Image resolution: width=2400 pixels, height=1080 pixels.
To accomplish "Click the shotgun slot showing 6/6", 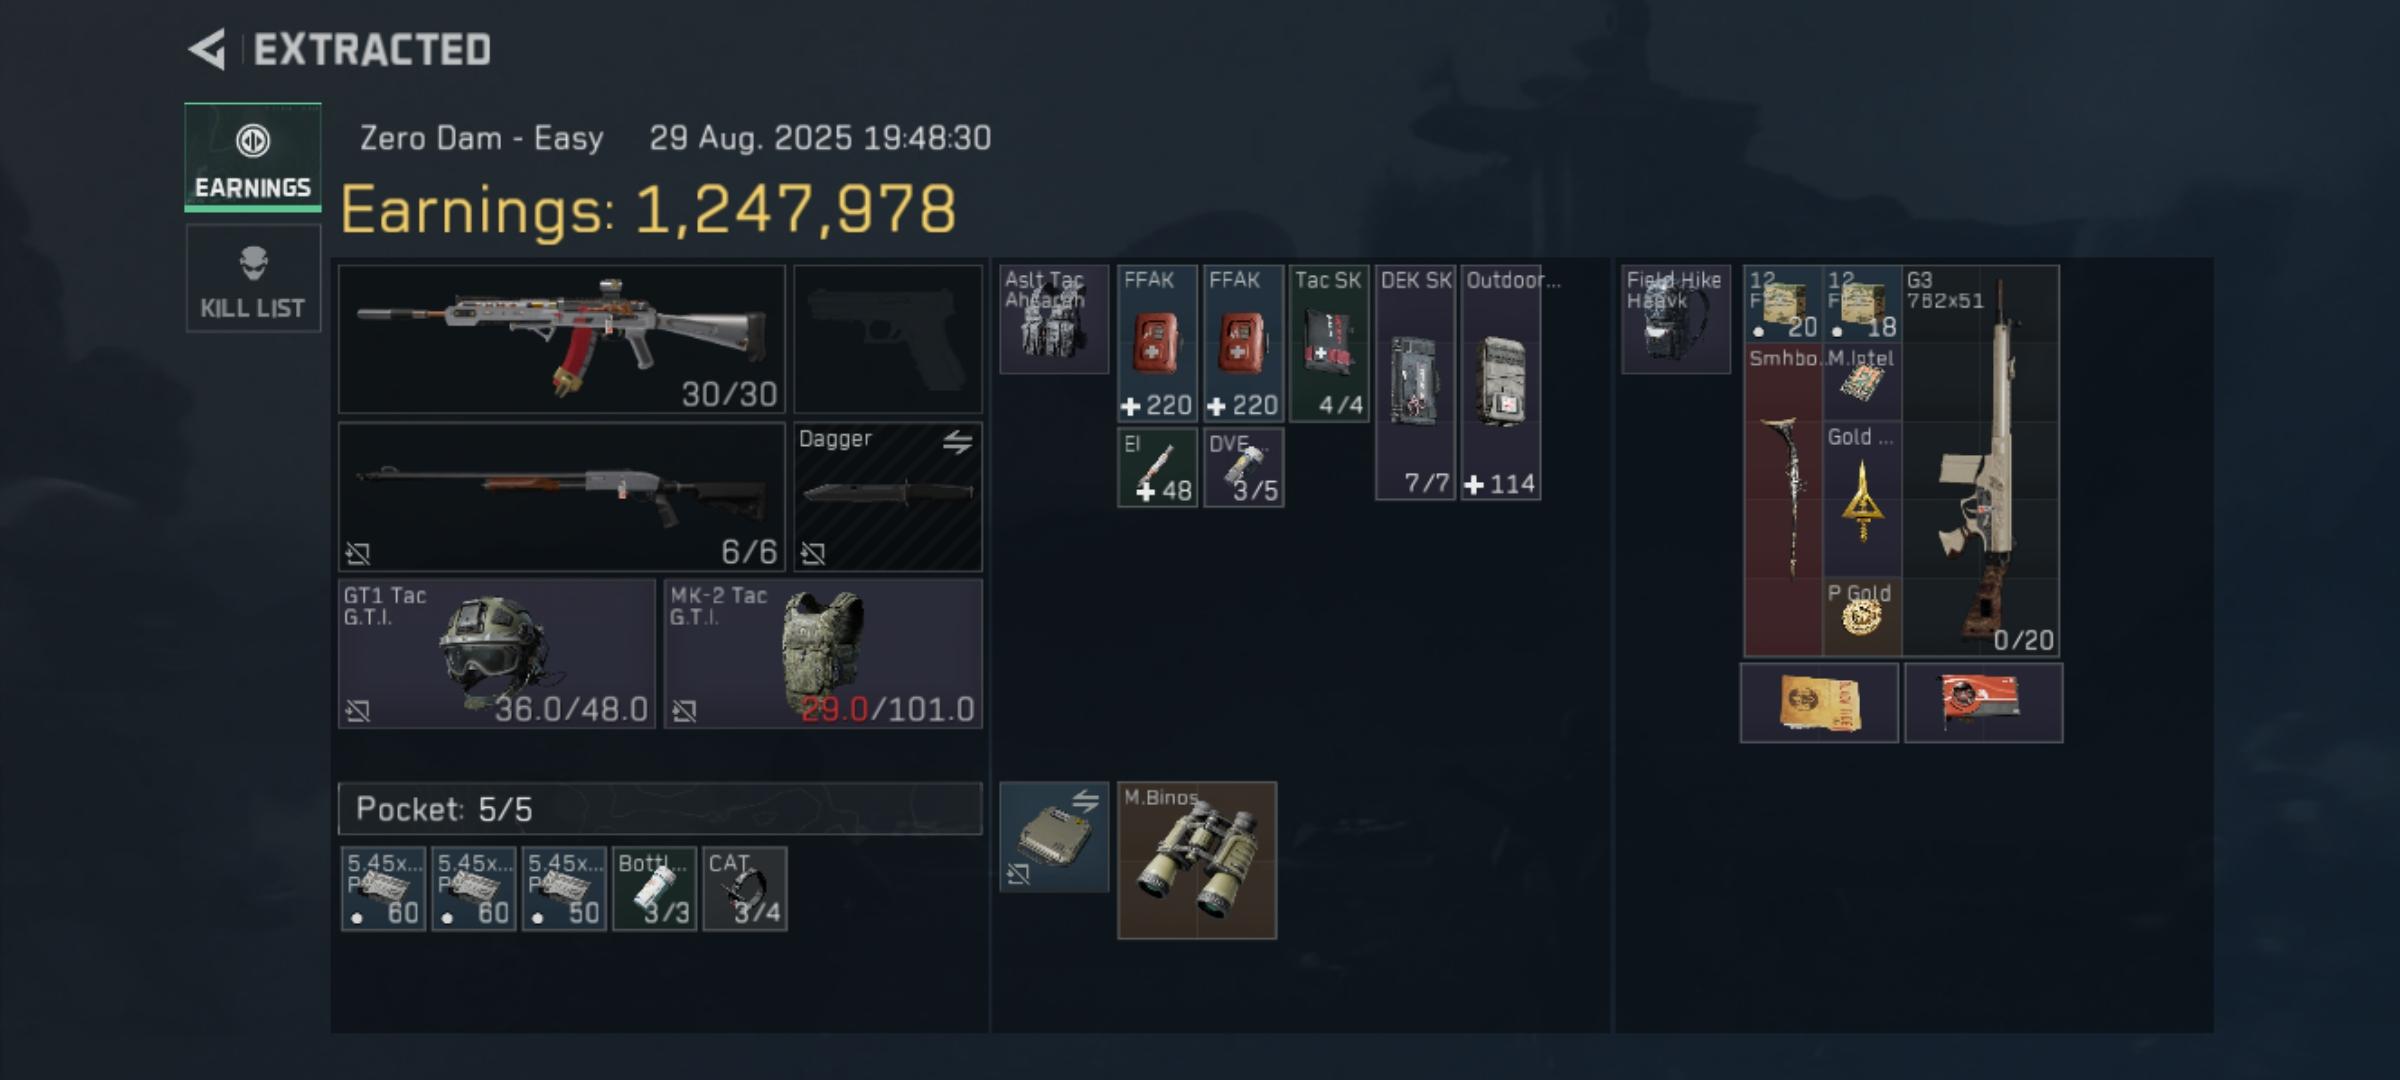I will pos(561,496).
